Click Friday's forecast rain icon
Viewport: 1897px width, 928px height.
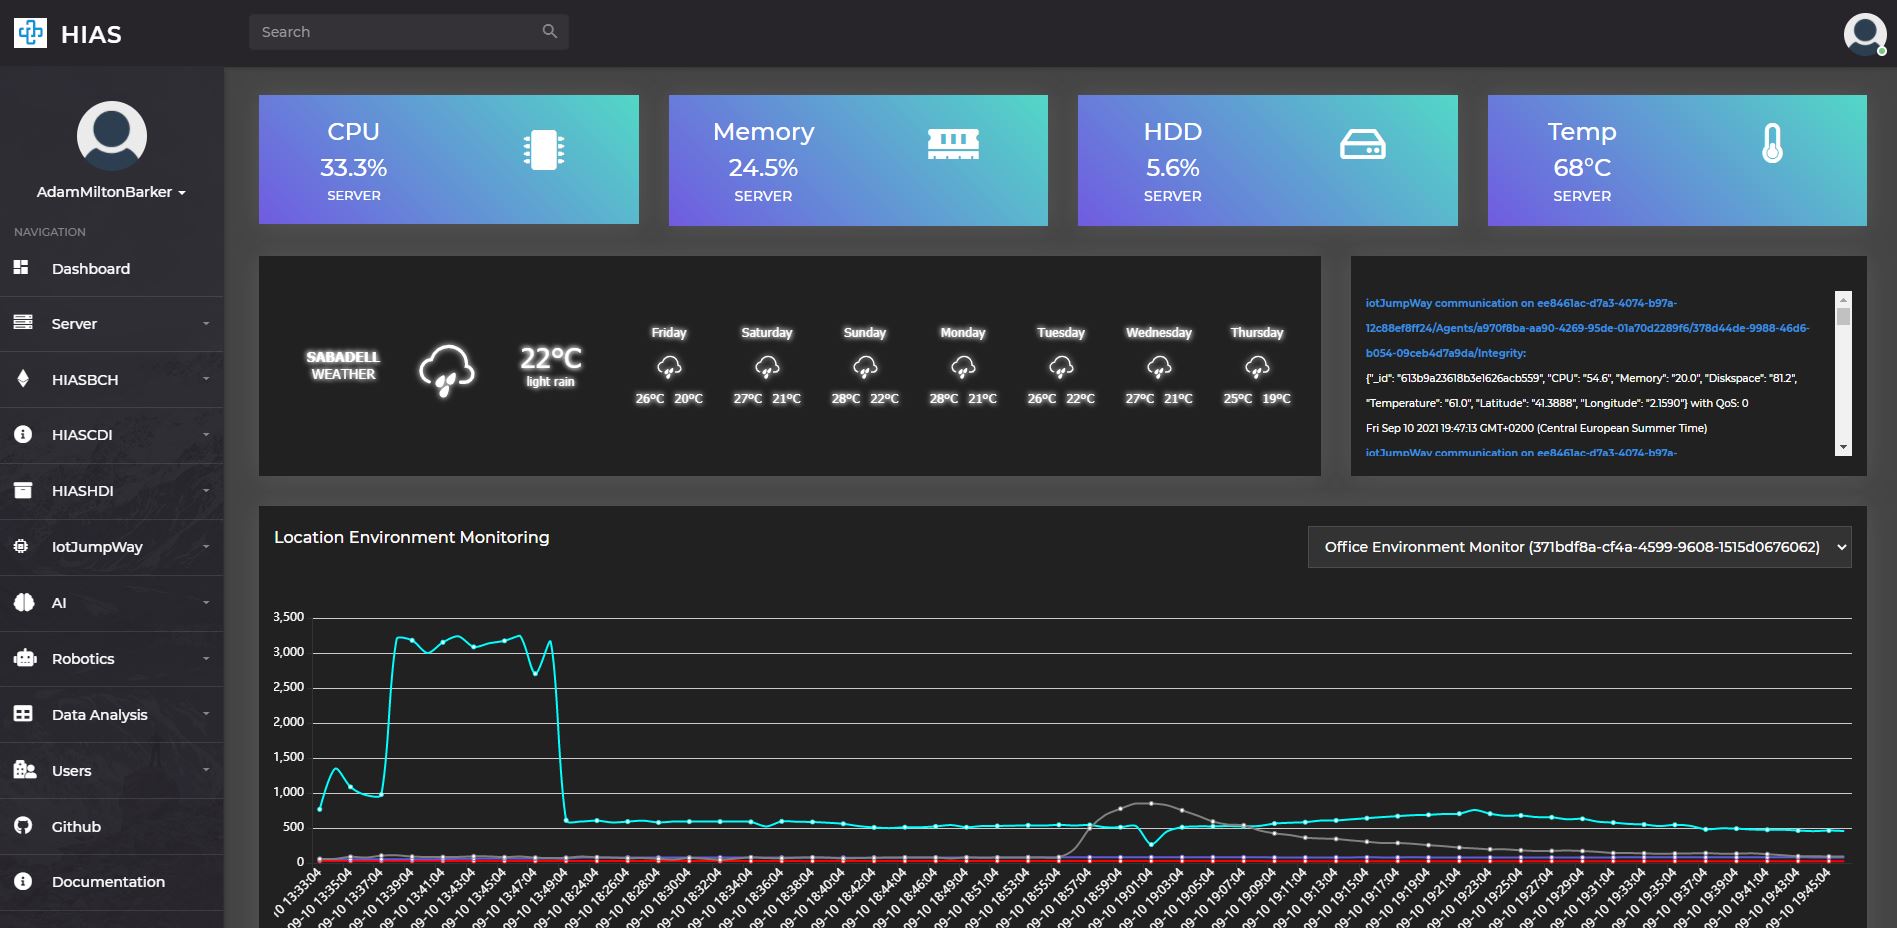tap(669, 367)
